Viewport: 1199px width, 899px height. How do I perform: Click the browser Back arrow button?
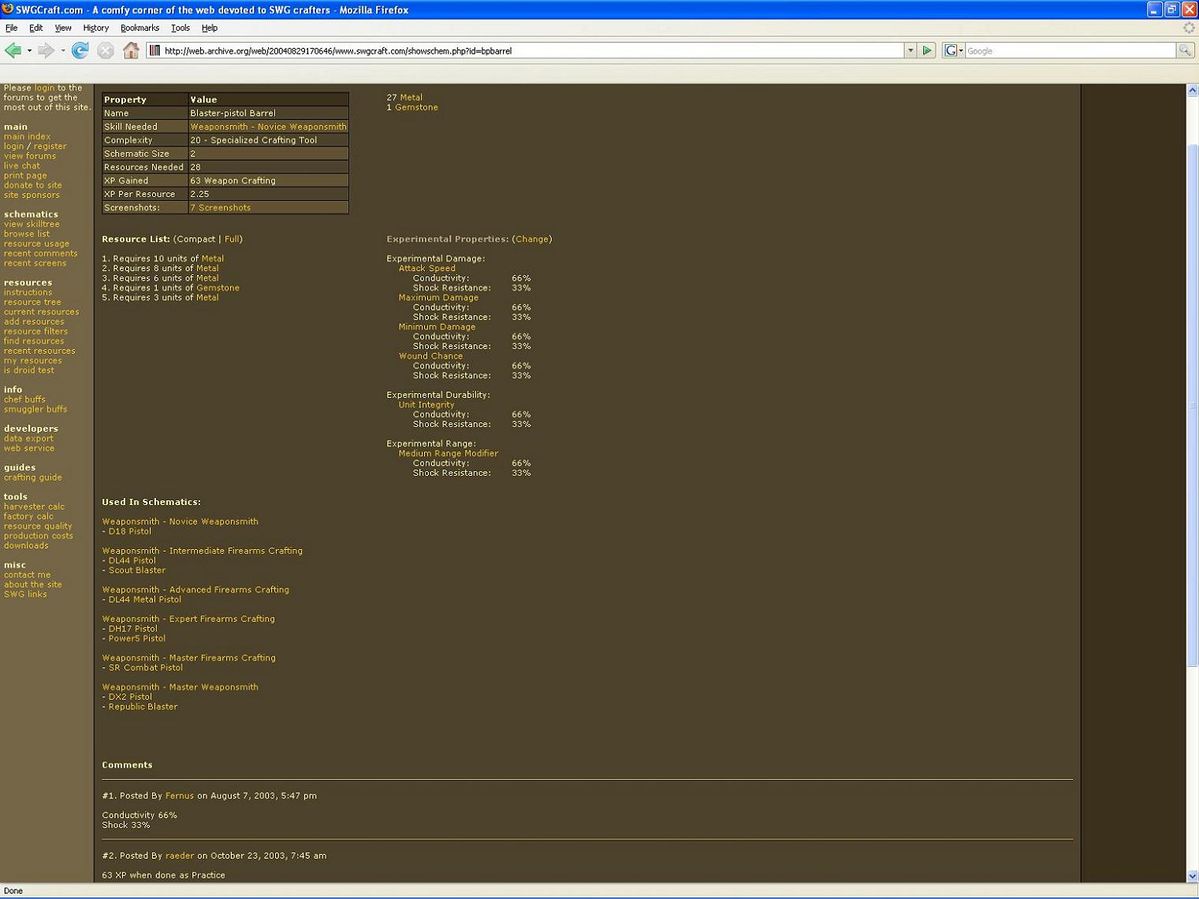pyautogui.click(x=13, y=50)
